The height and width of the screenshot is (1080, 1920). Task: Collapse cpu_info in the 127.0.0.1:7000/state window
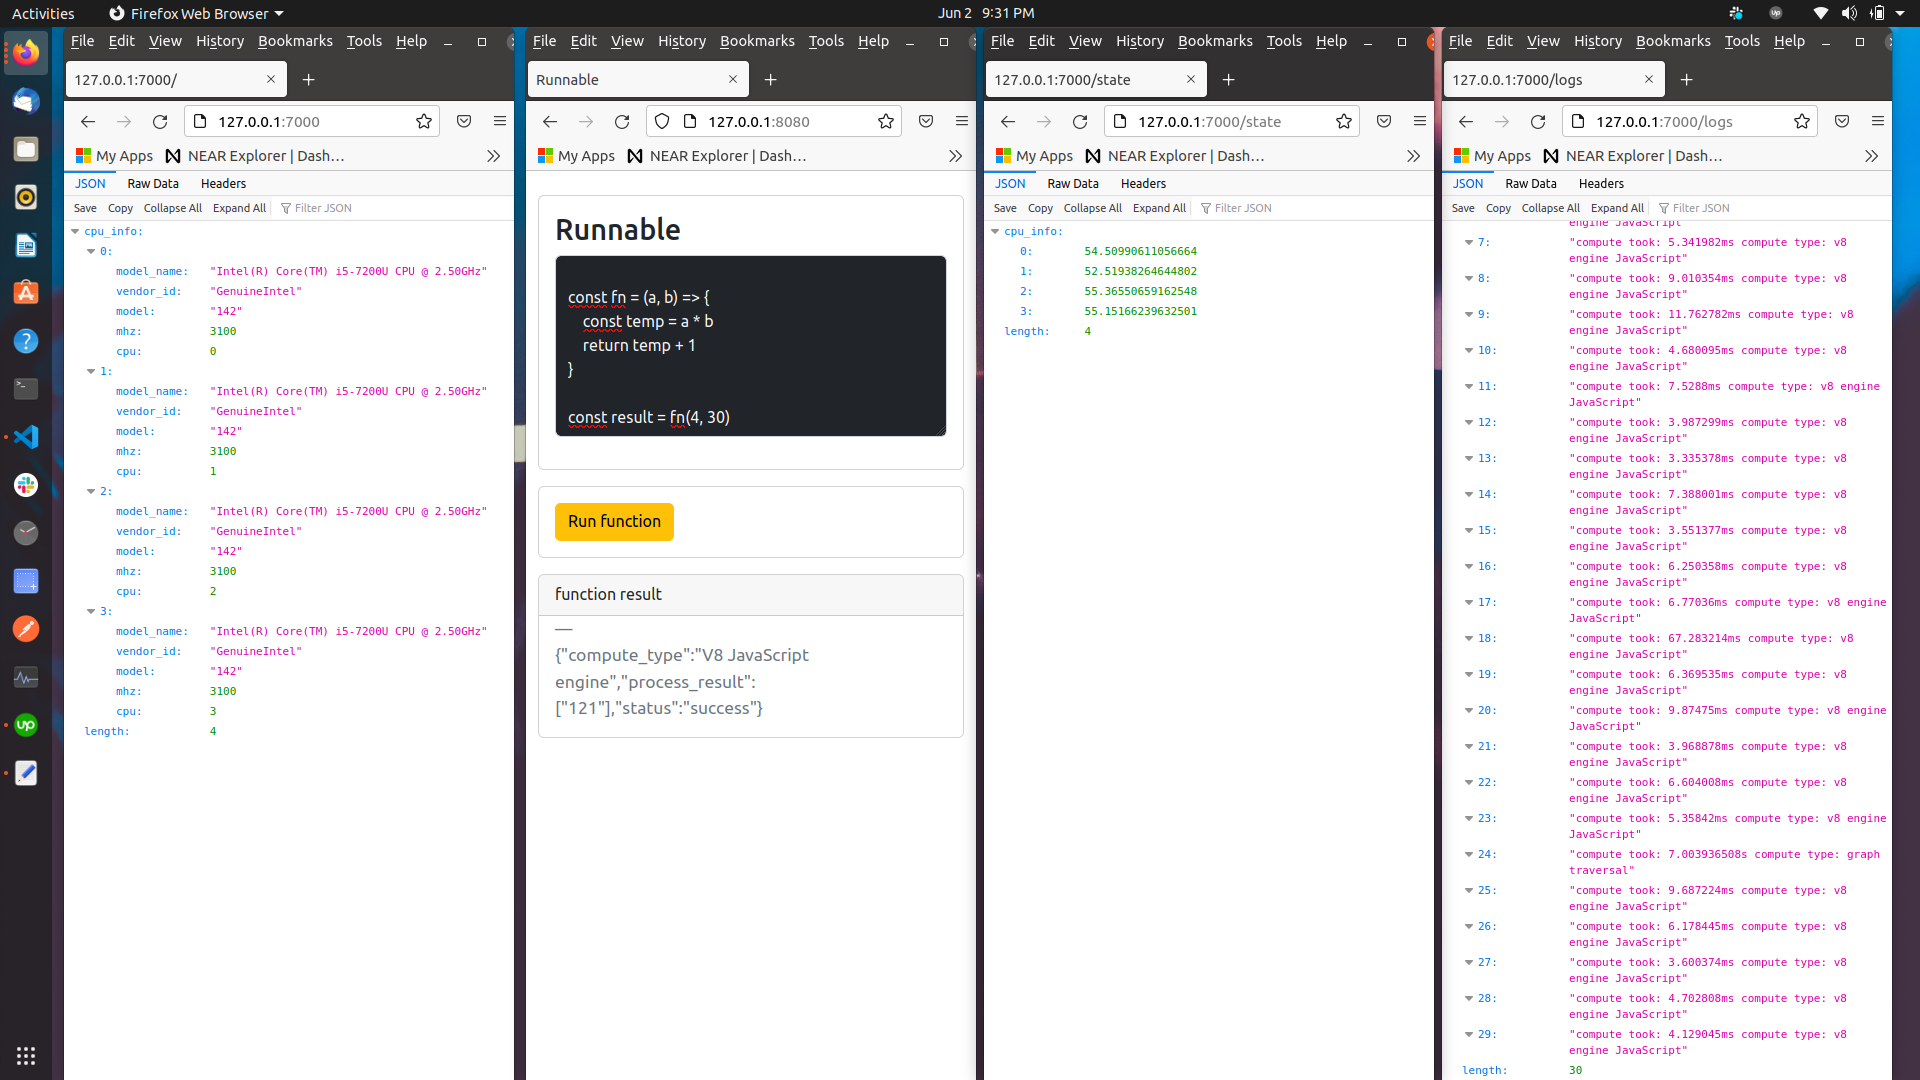[x=995, y=231]
